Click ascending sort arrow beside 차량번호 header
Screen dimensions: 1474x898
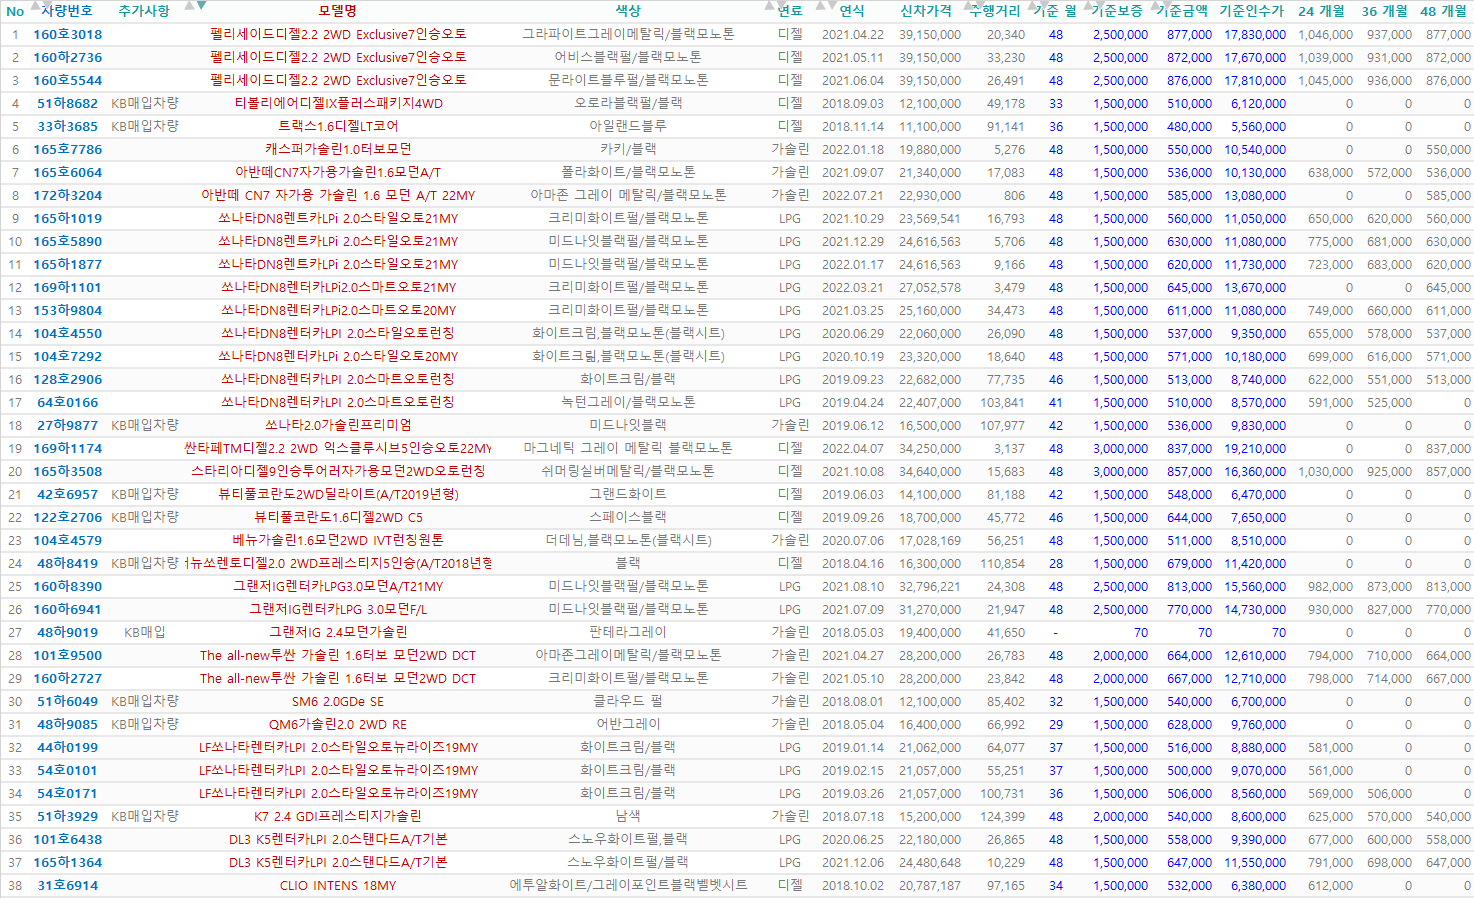click(35, 5)
